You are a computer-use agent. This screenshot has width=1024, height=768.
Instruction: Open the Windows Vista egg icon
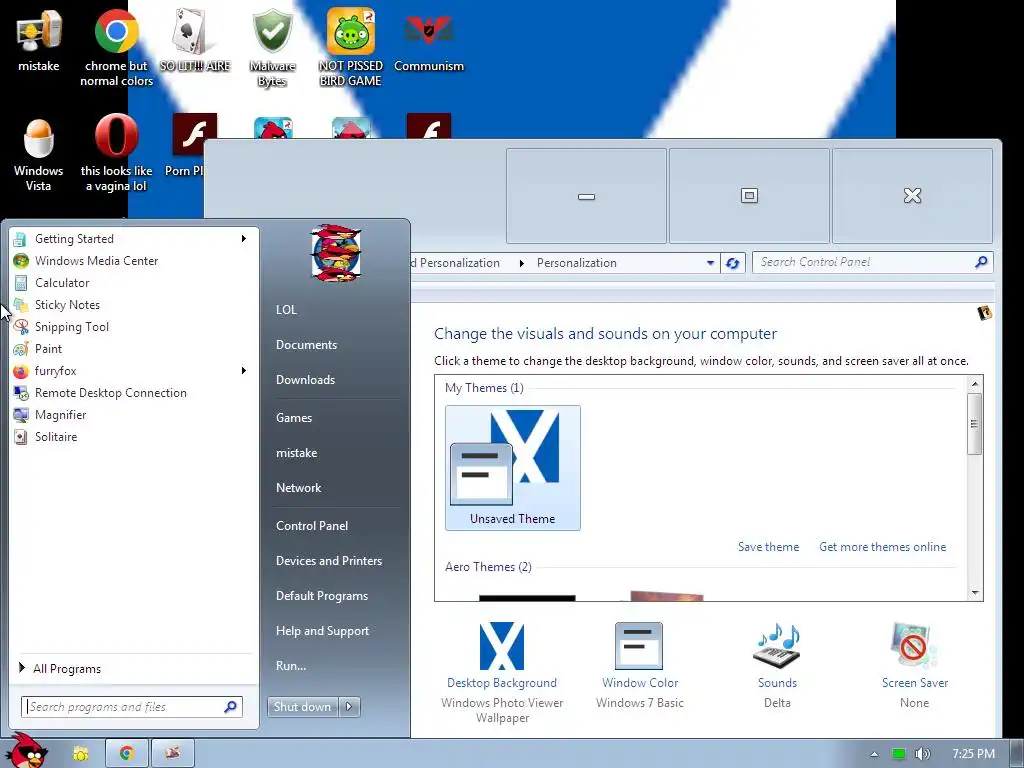pyautogui.click(x=39, y=155)
